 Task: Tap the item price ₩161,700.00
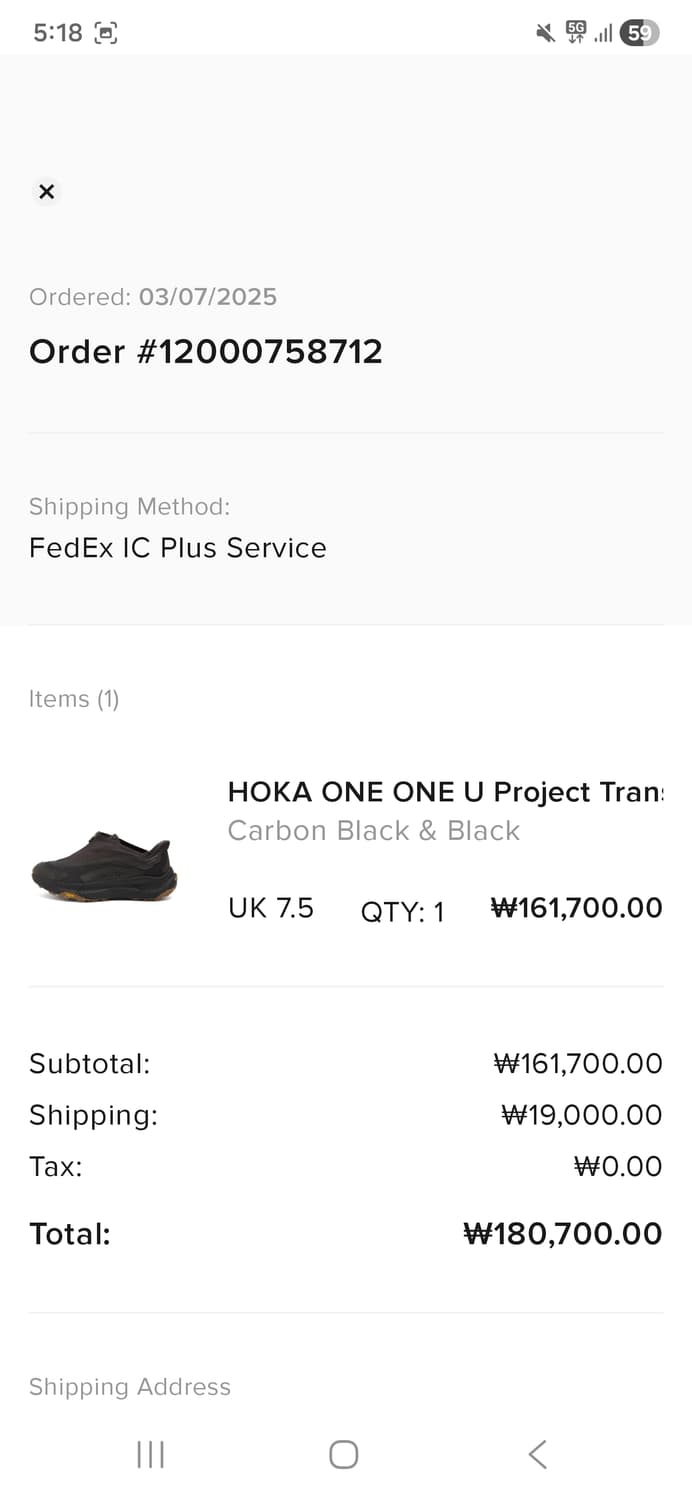[576, 908]
